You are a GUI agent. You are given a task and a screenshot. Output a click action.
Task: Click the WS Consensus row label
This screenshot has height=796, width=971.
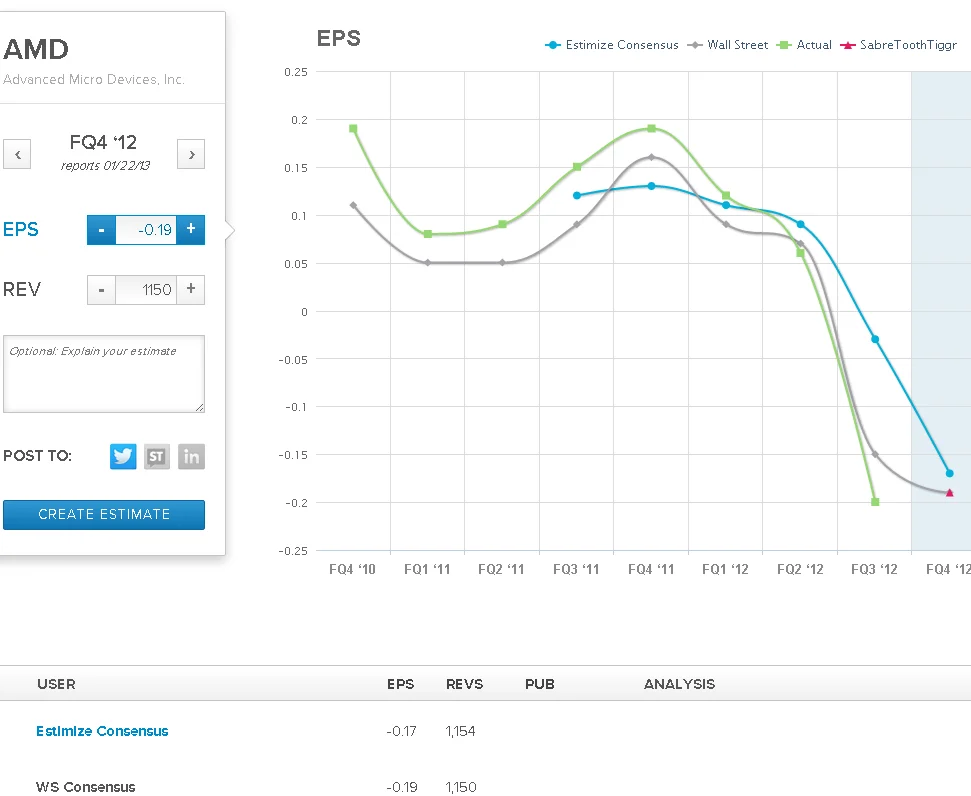[85, 787]
